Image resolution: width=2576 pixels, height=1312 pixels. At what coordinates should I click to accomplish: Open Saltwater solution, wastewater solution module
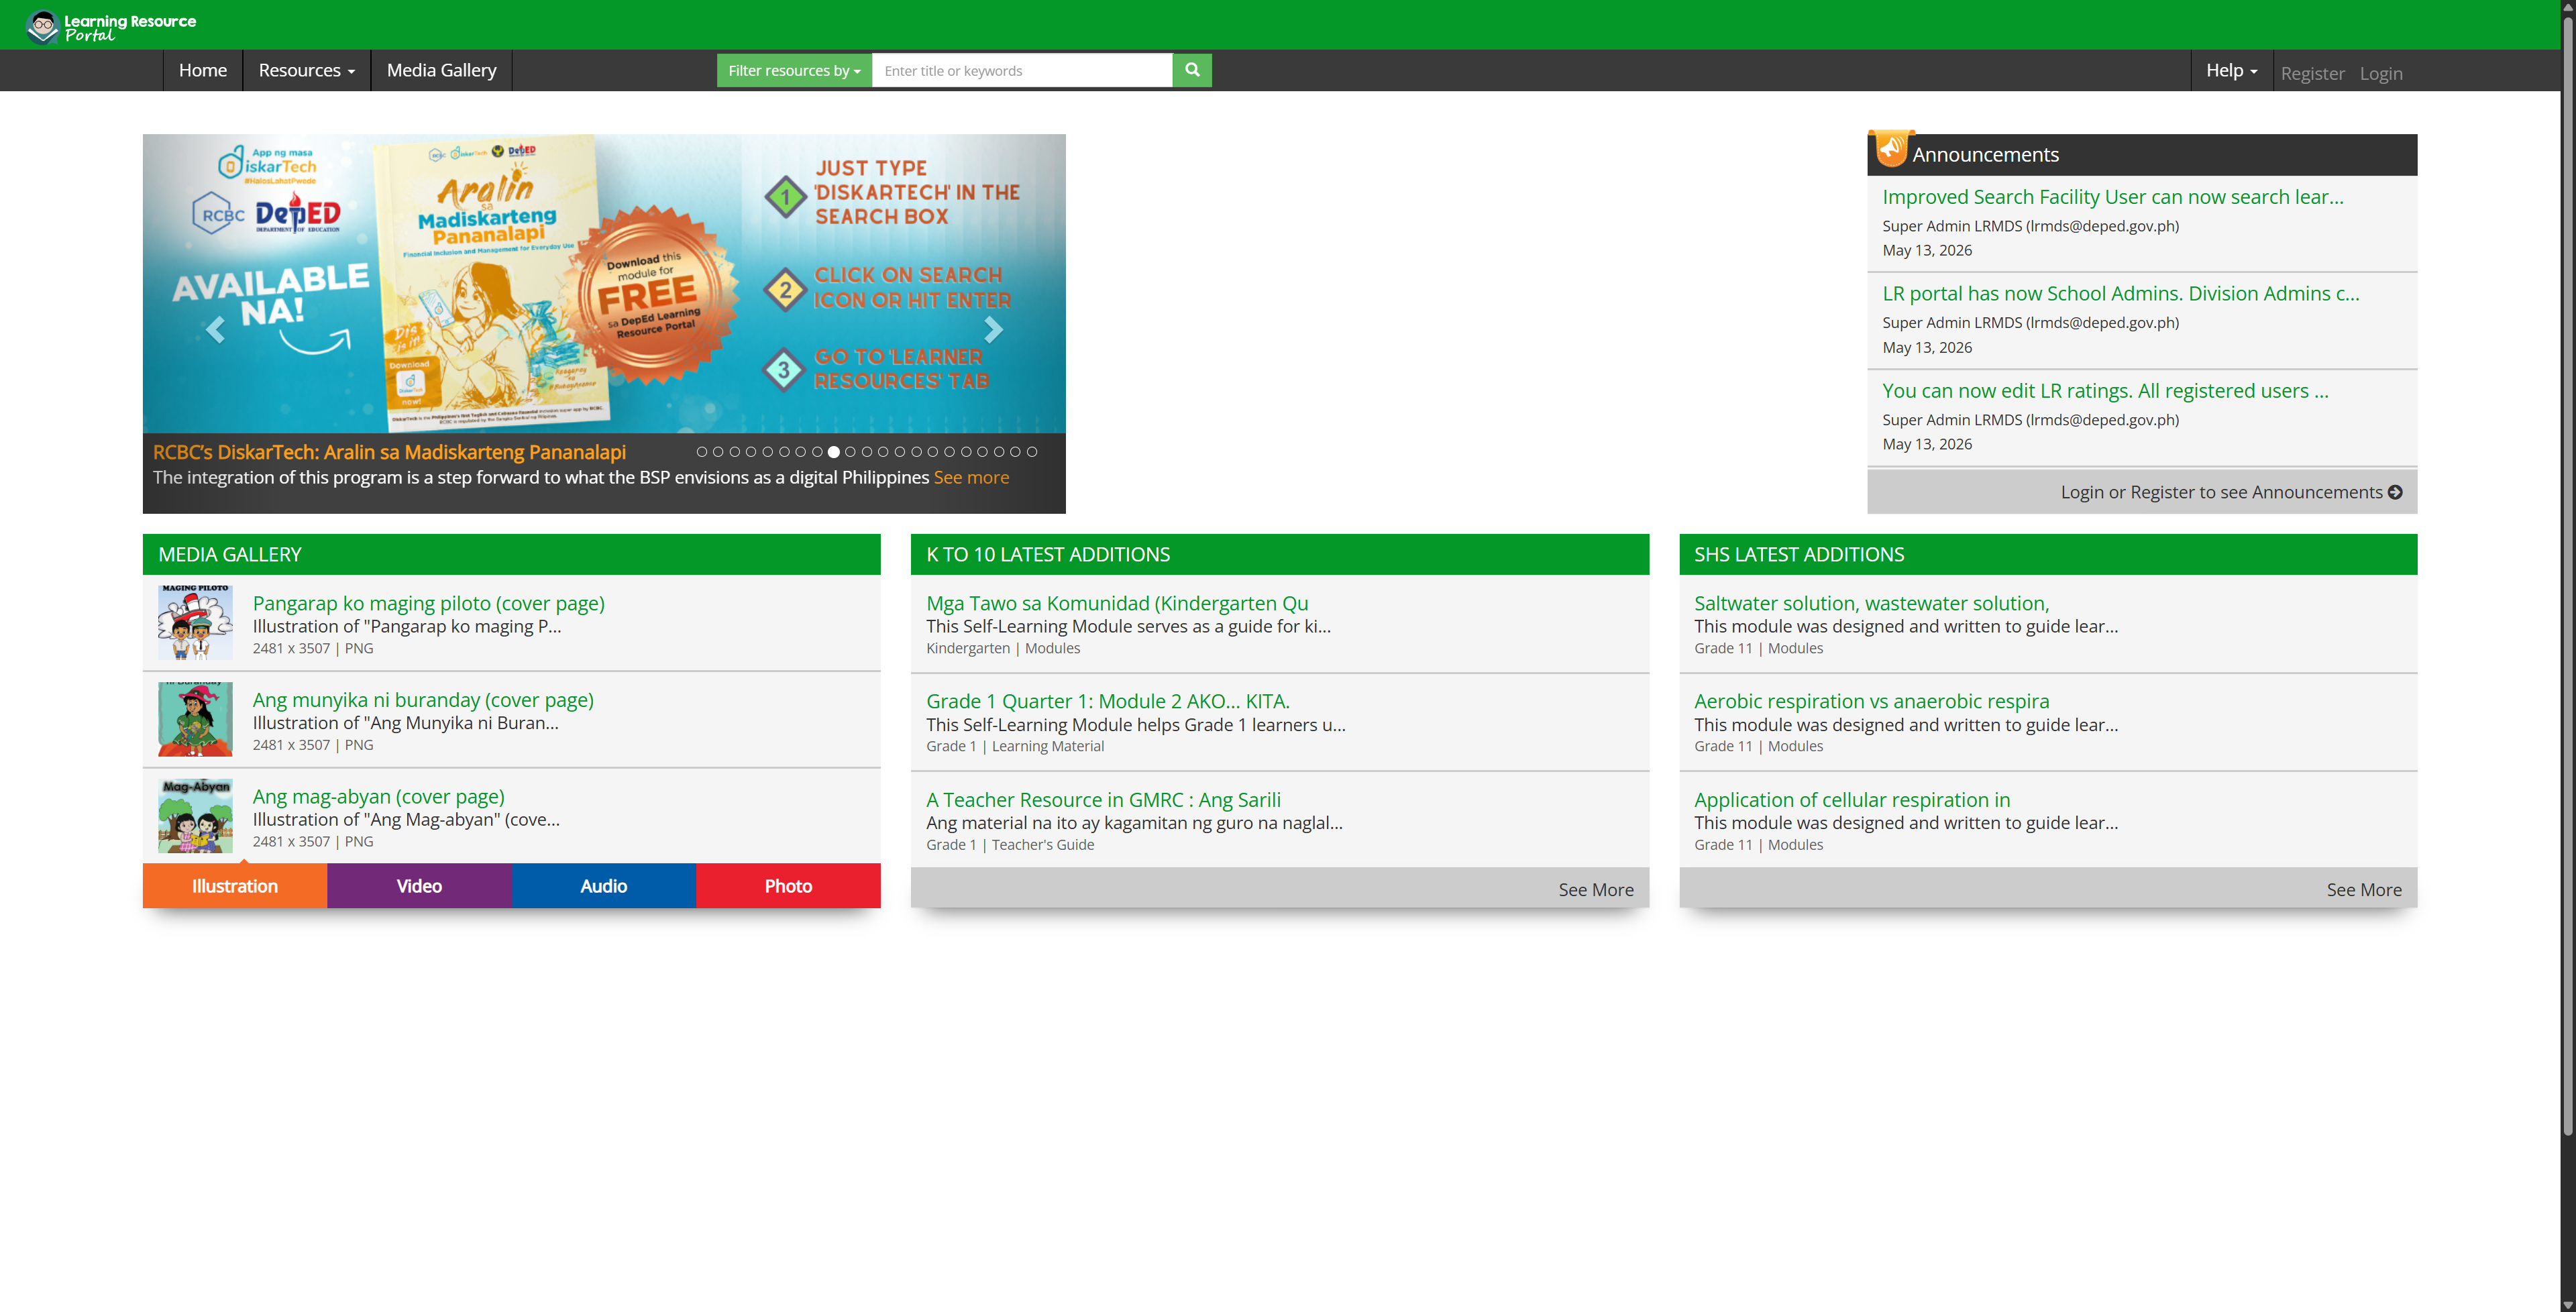click(1871, 603)
